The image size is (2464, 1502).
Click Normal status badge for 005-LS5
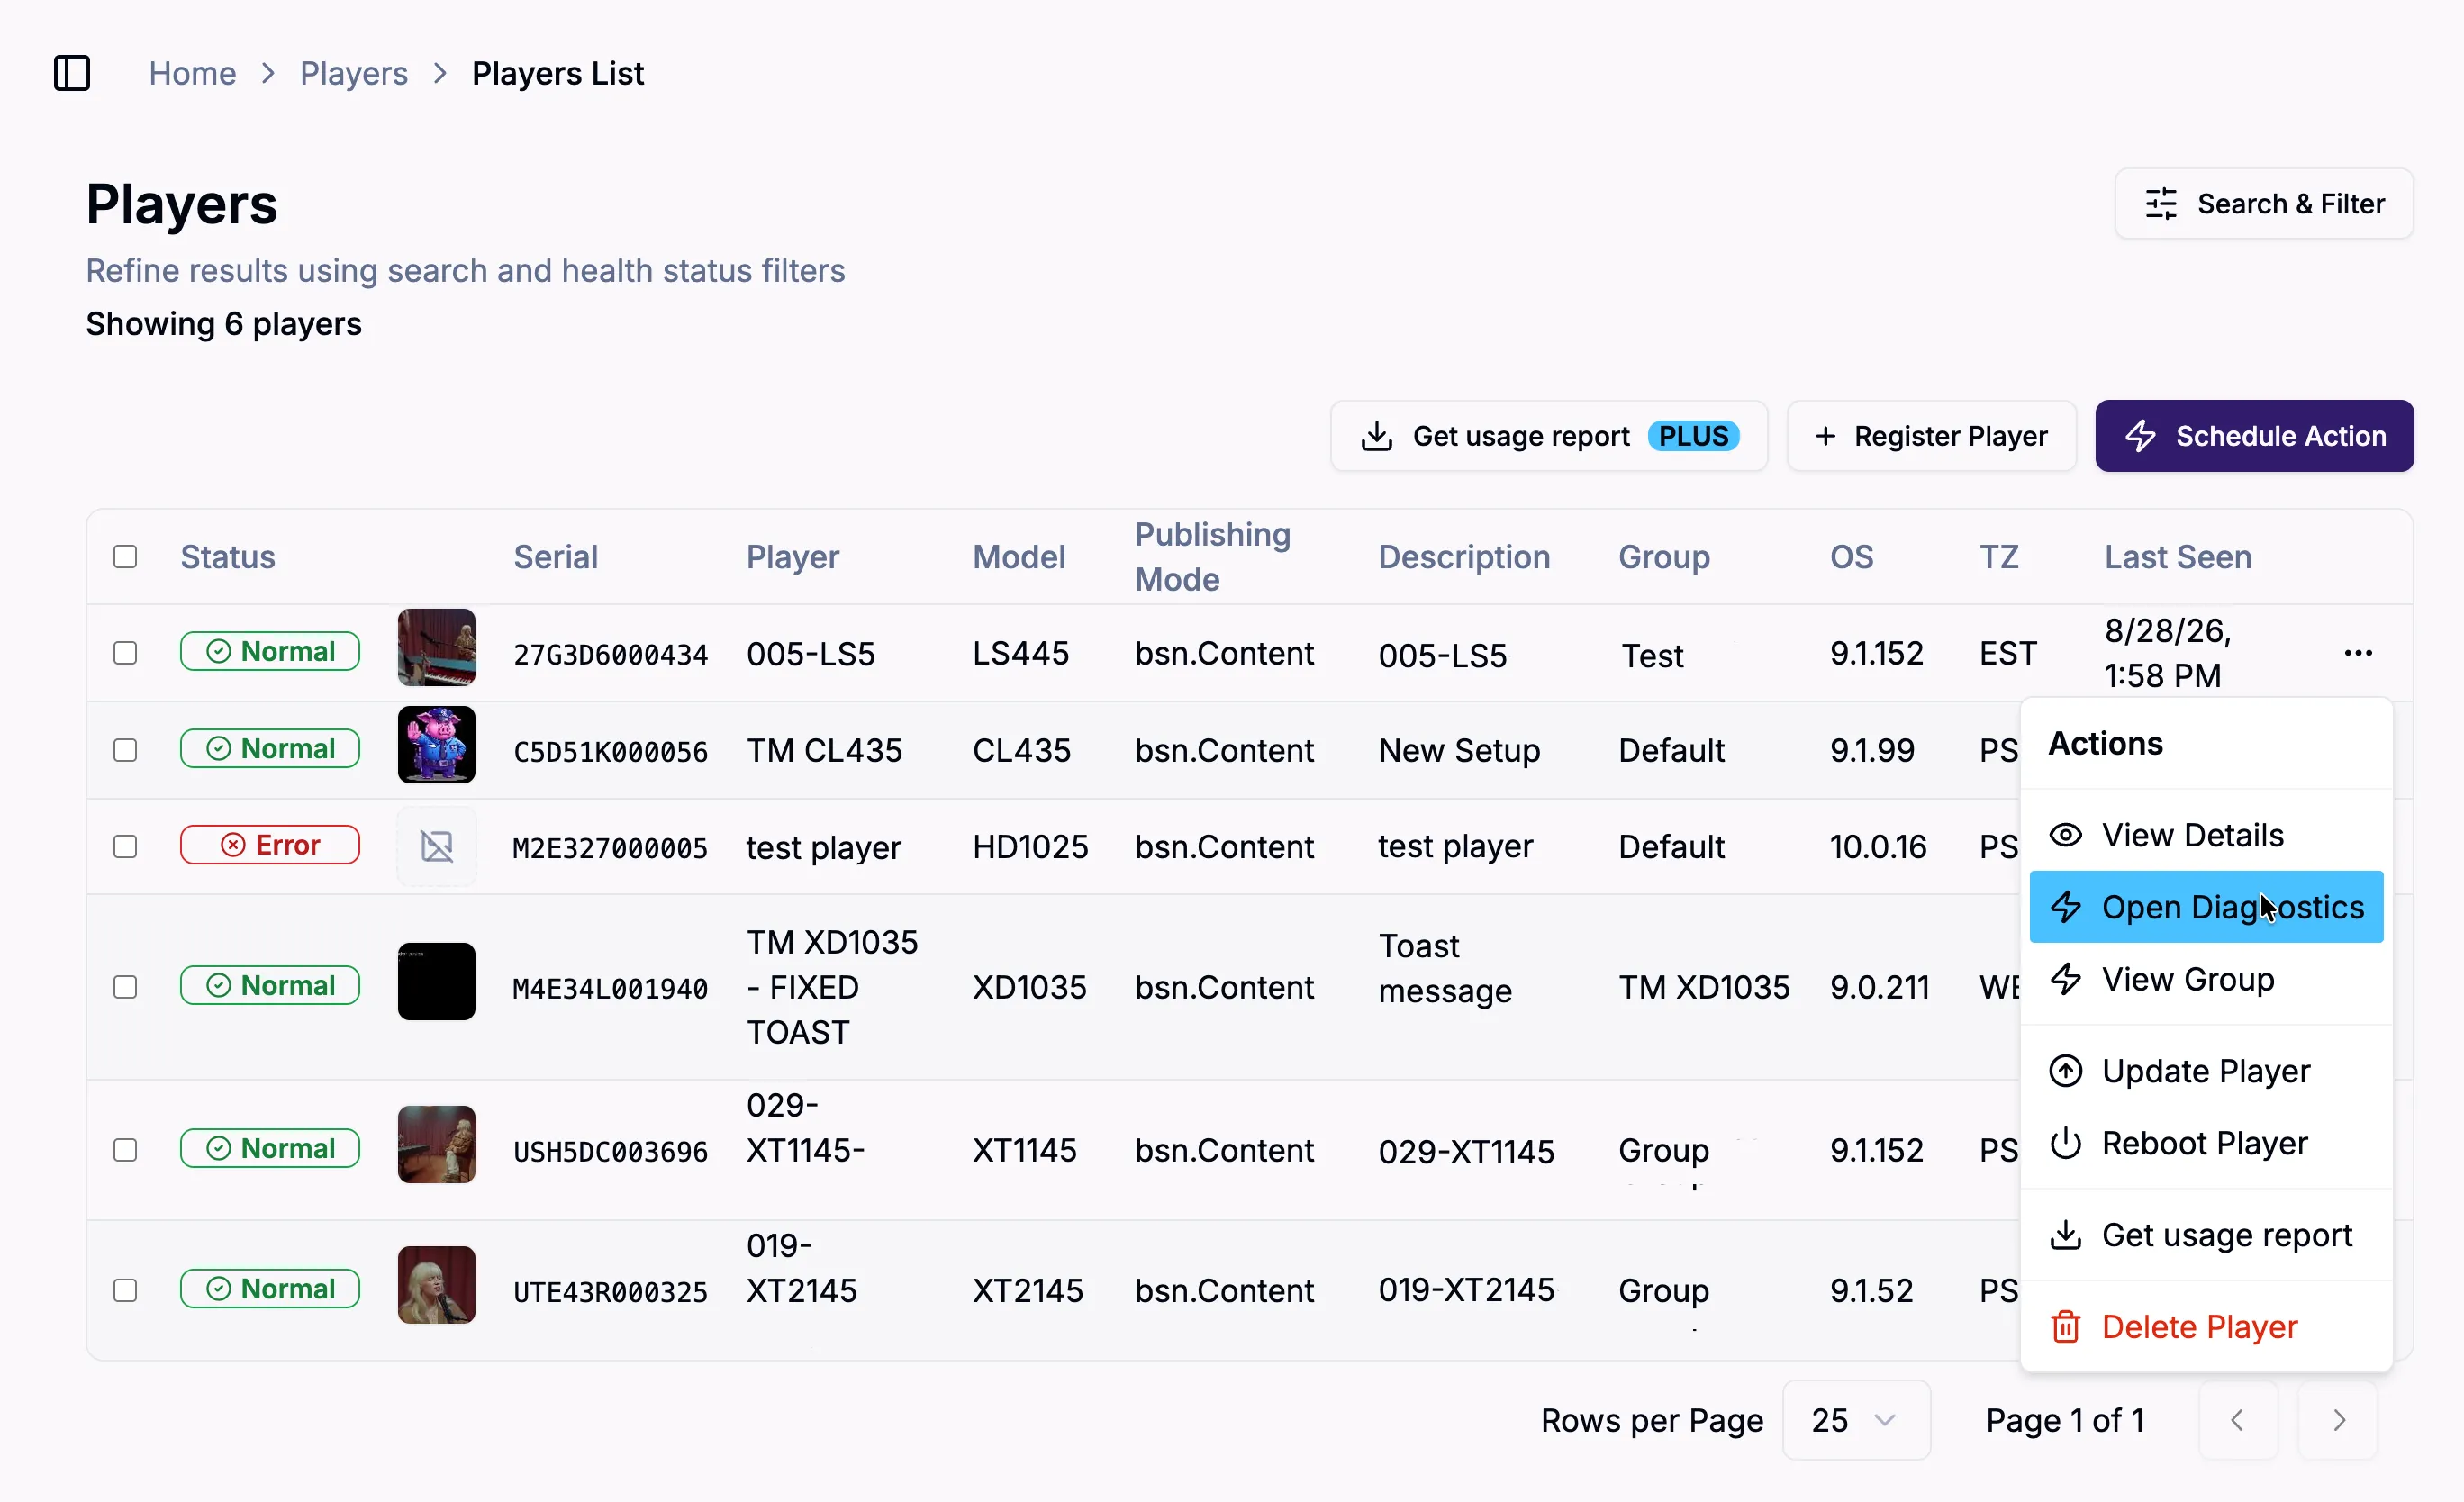click(x=270, y=651)
